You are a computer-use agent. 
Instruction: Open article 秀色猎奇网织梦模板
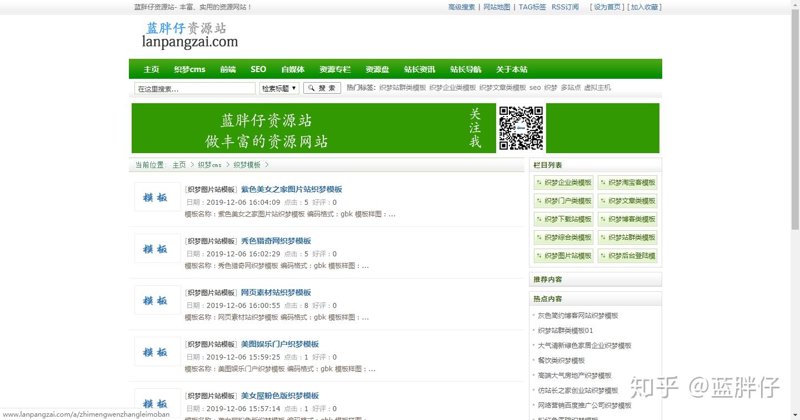pos(276,241)
